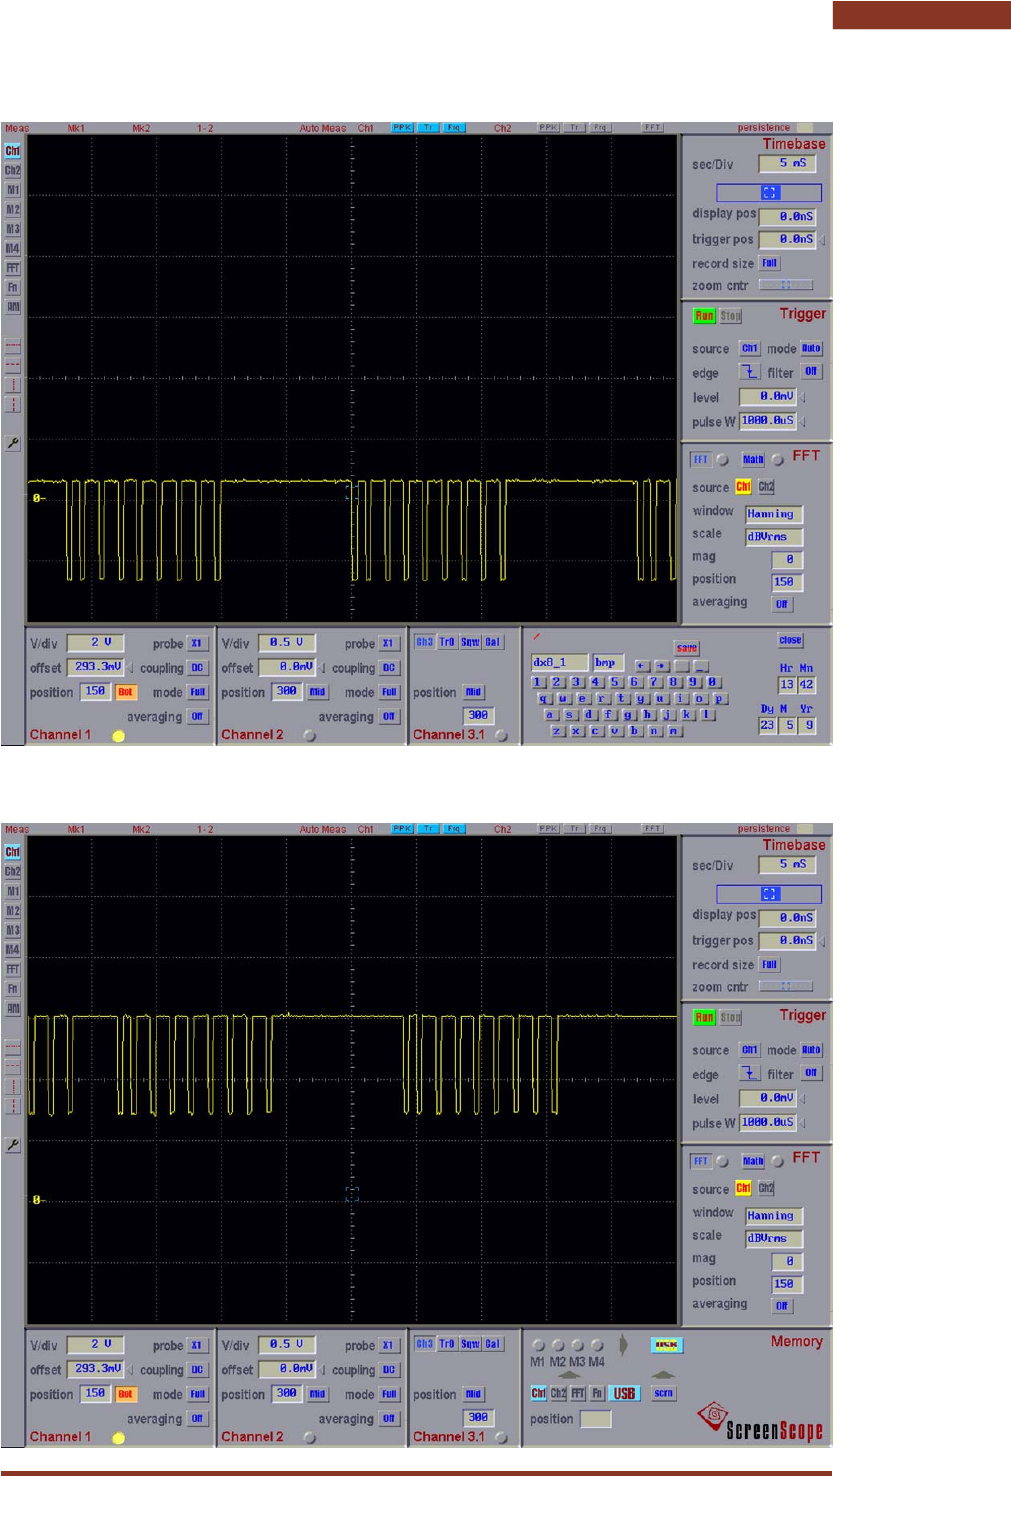Image resolution: width=1011 pixels, height=1527 pixels.
Task: Click the dx8_1 filename input field
Action: click(x=558, y=662)
